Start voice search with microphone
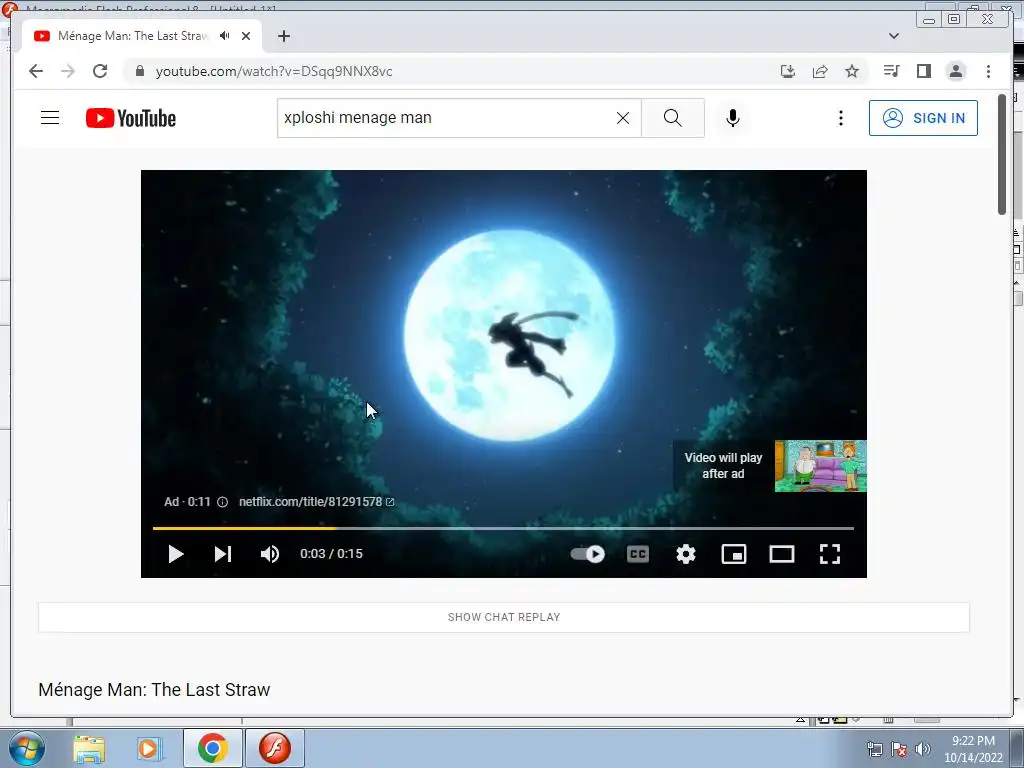This screenshot has height=768, width=1024. coord(733,118)
